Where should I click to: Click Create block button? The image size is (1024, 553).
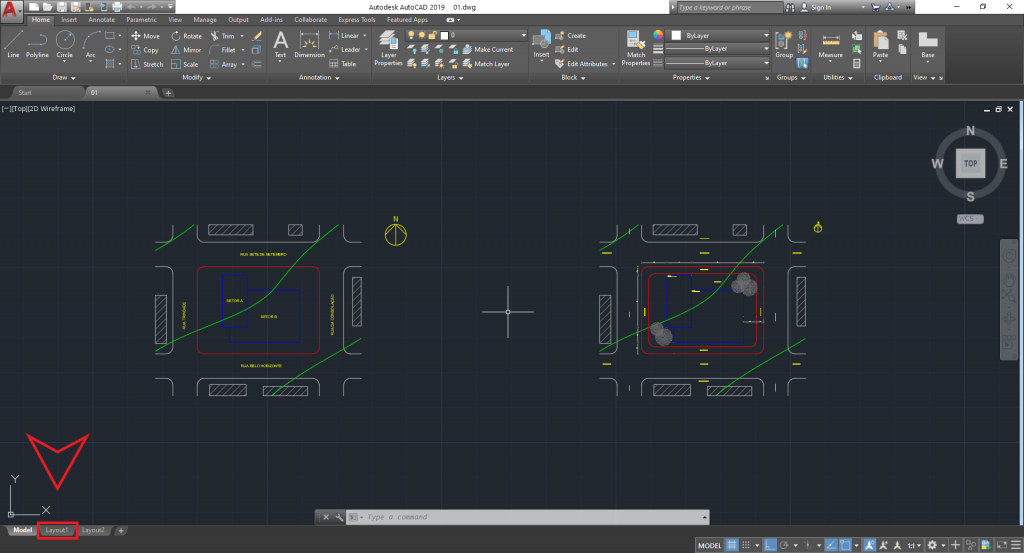(x=571, y=36)
